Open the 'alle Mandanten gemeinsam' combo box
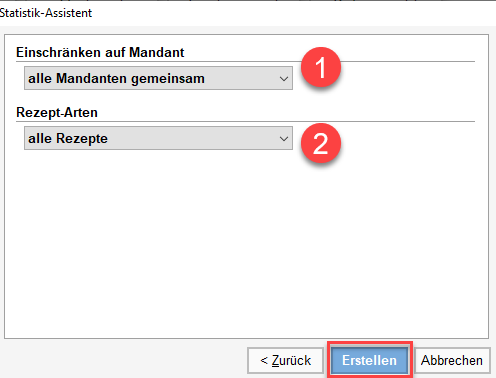496x378 pixels. click(x=158, y=78)
